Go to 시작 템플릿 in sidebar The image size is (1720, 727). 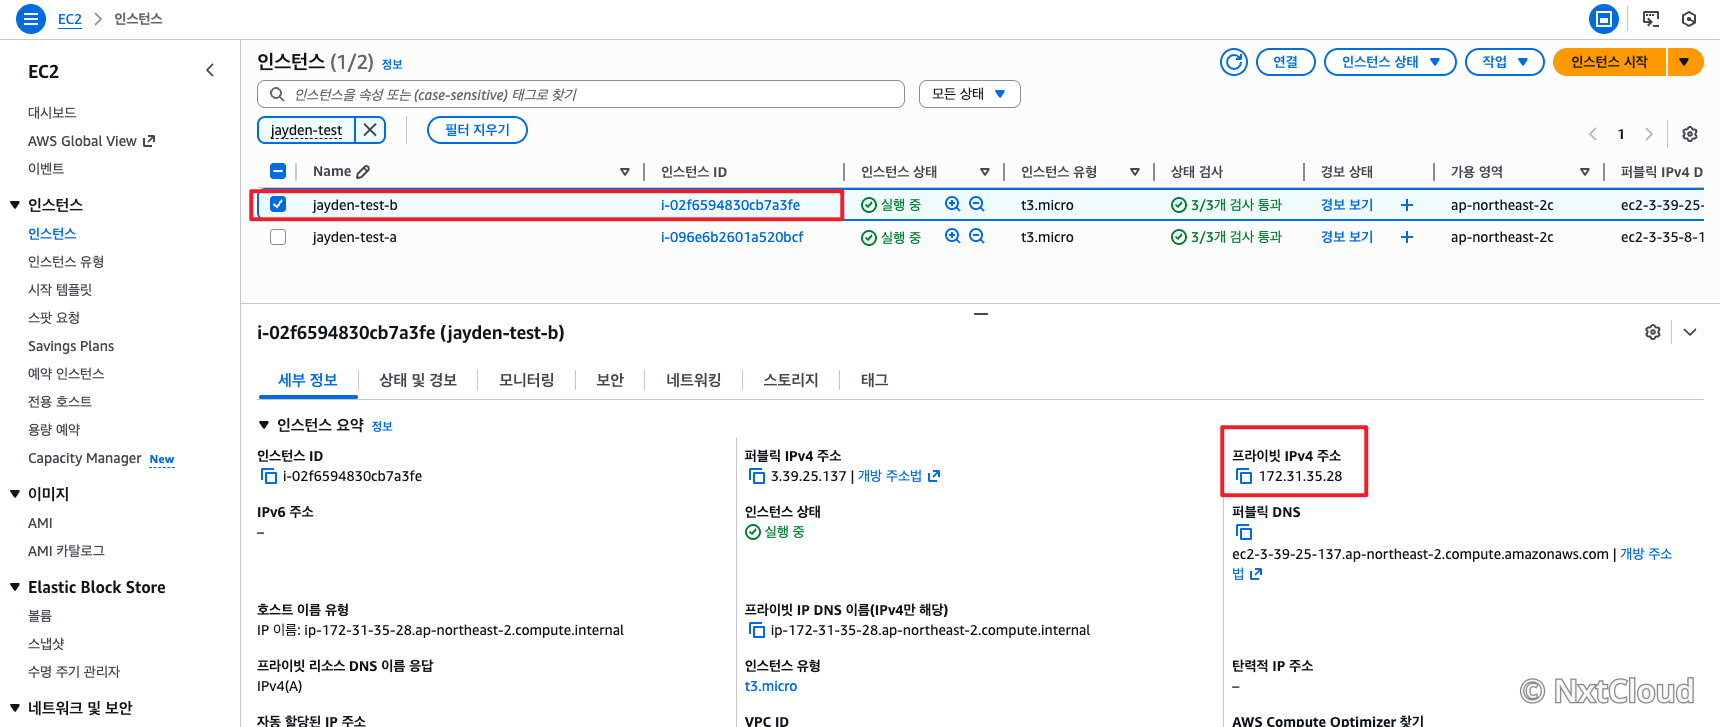pyautogui.click(x=60, y=289)
